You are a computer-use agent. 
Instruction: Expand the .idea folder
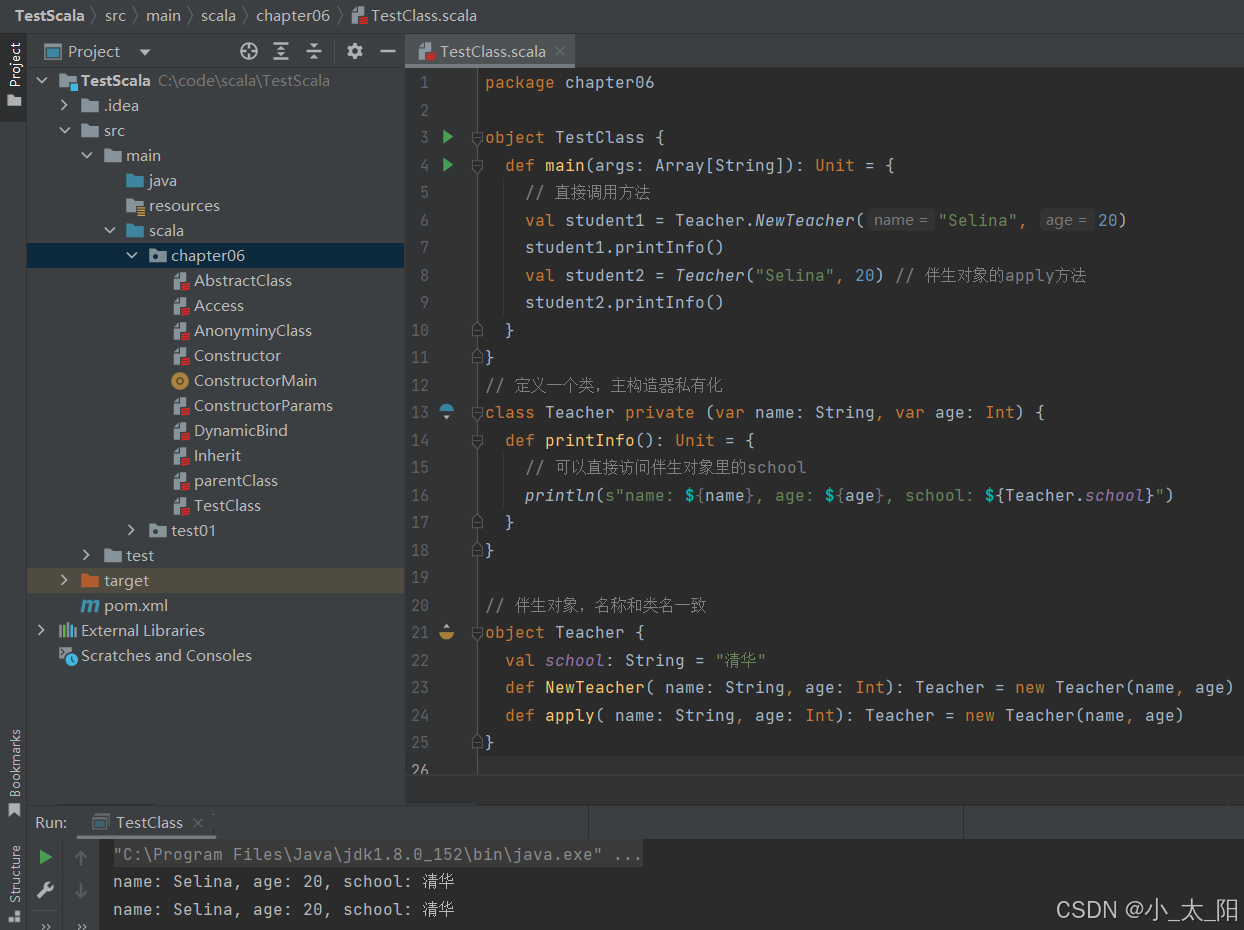click(65, 105)
